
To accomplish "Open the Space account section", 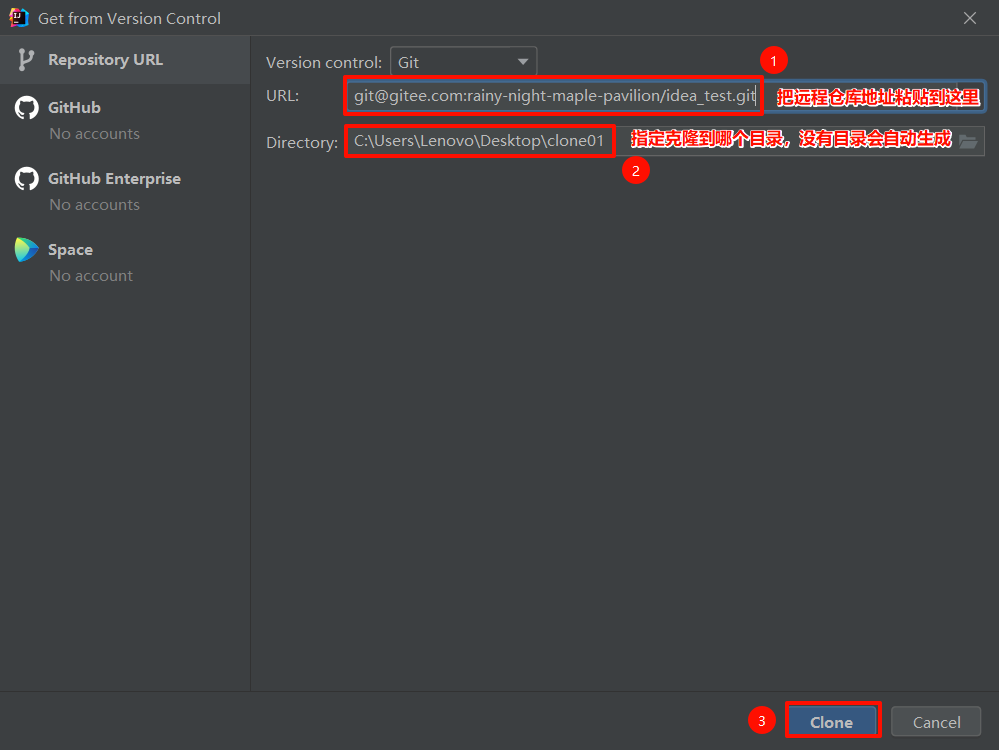I will coord(125,262).
